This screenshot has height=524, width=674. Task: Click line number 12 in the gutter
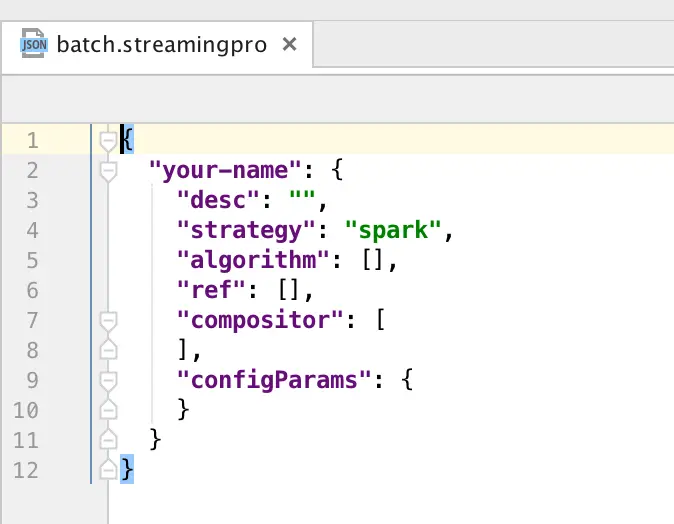click(26, 470)
